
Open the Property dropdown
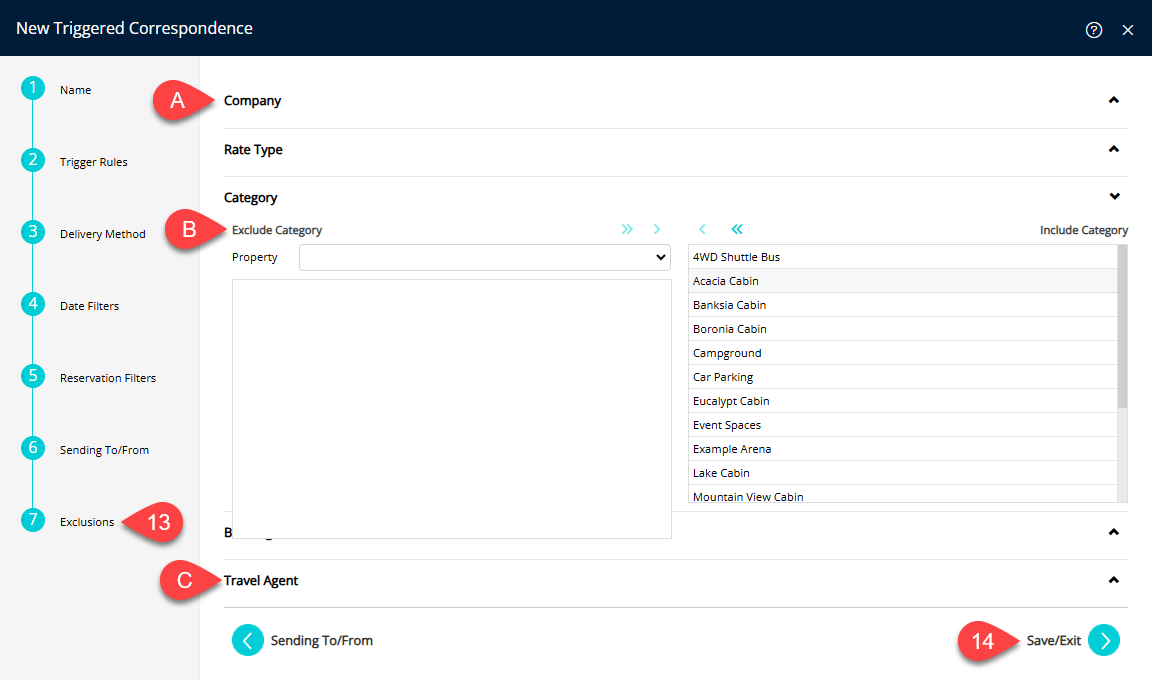pyautogui.click(x=485, y=257)
